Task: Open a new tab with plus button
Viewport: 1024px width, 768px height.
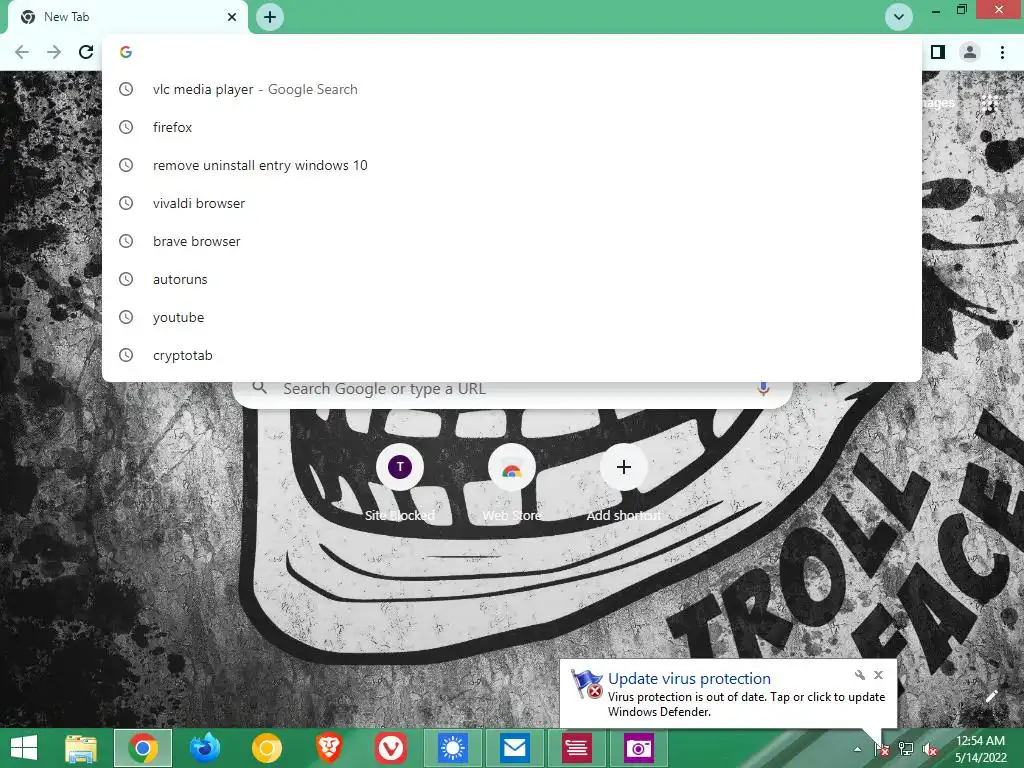Action: click(270, 17)
